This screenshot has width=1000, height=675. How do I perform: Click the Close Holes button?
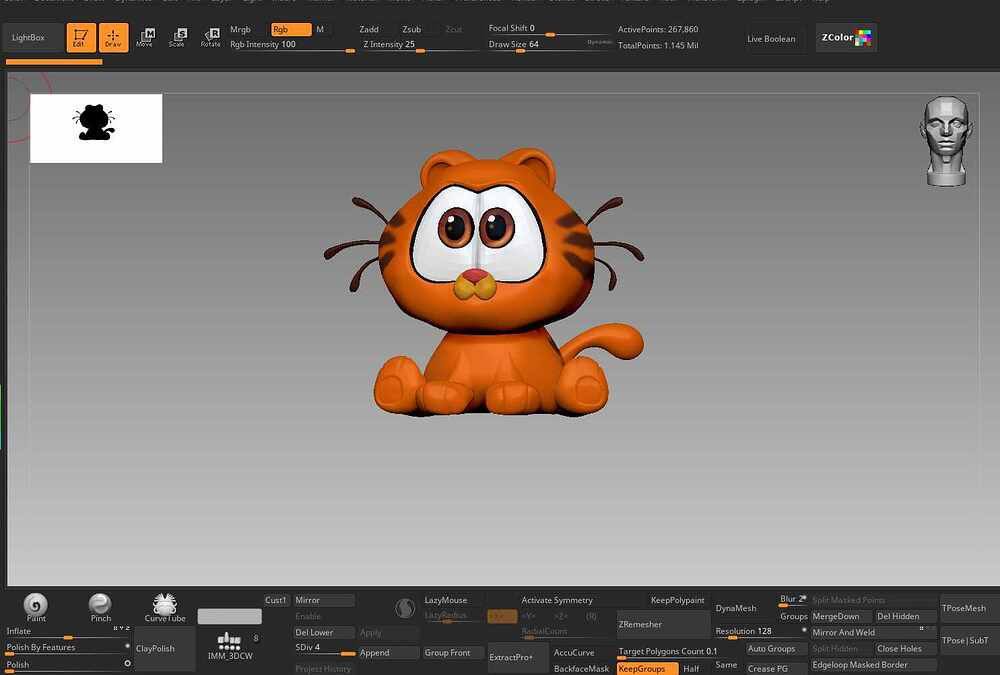[906, 649]
